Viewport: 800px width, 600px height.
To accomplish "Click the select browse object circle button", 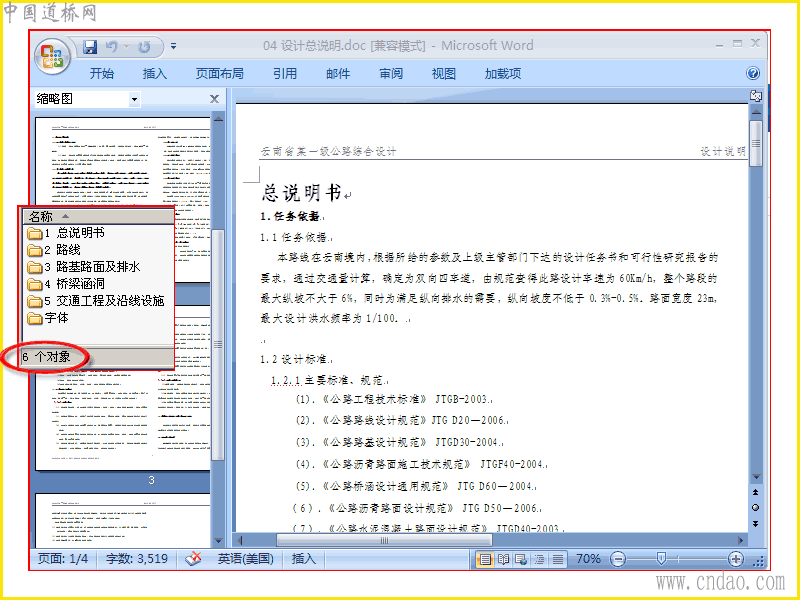I will tap(756, 508).
